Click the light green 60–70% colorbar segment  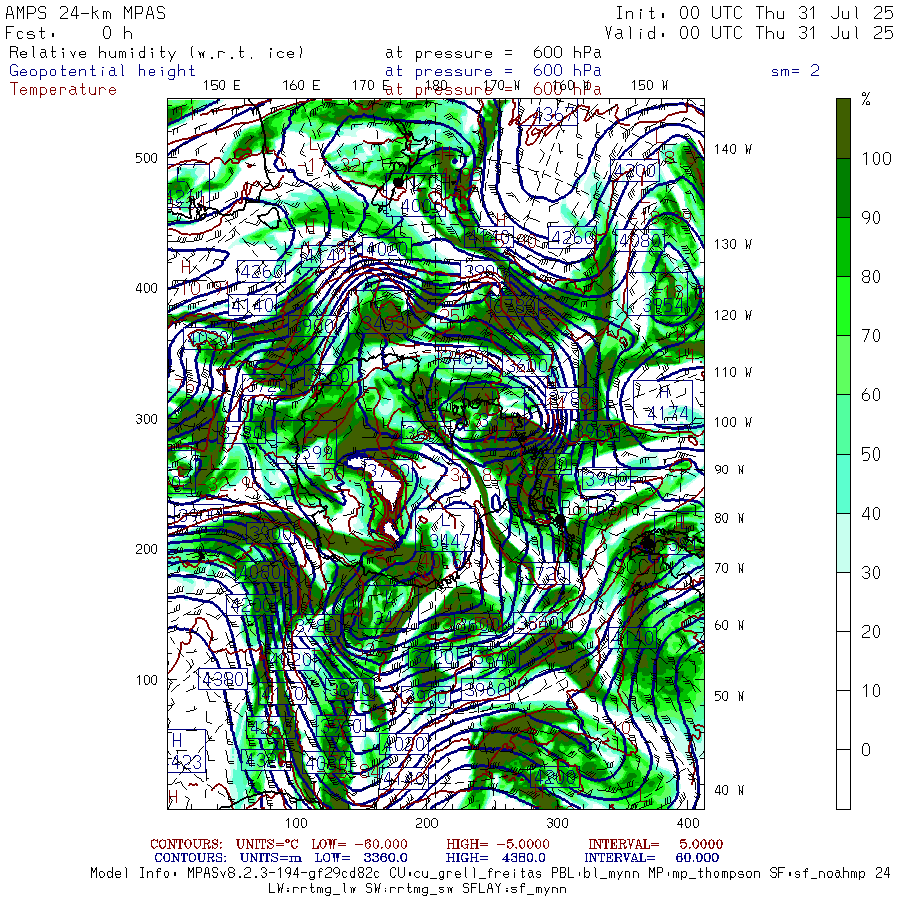843,365
